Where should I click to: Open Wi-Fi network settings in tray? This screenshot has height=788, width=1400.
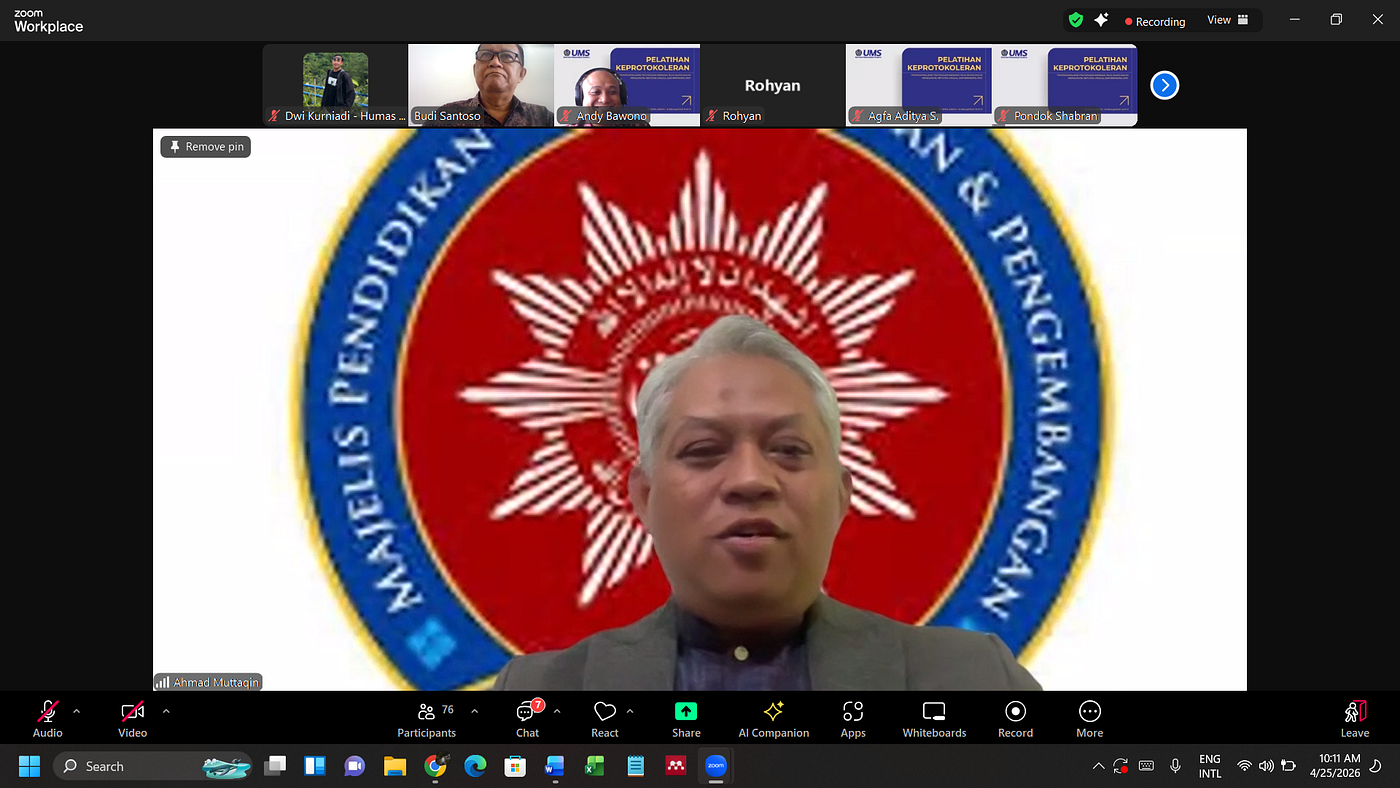coord(1244,766)
